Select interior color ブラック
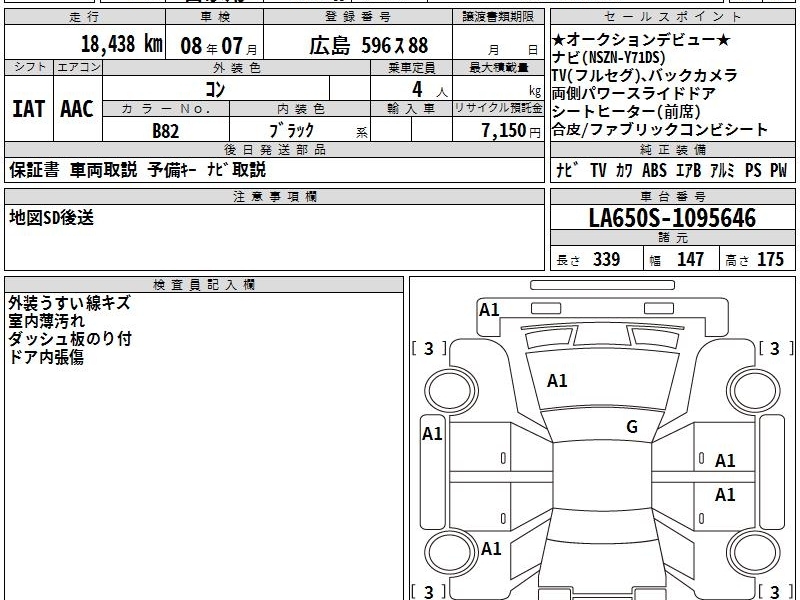This screenshot has height=600, width=800. click(x=291, y=131)
